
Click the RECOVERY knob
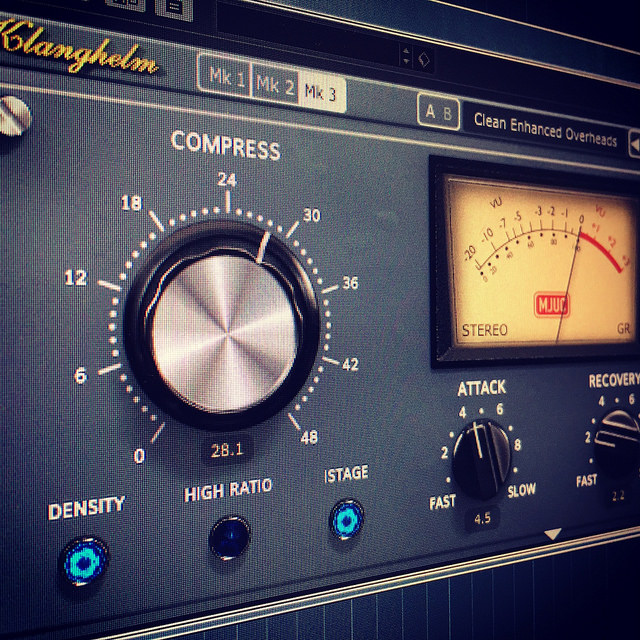618,443
